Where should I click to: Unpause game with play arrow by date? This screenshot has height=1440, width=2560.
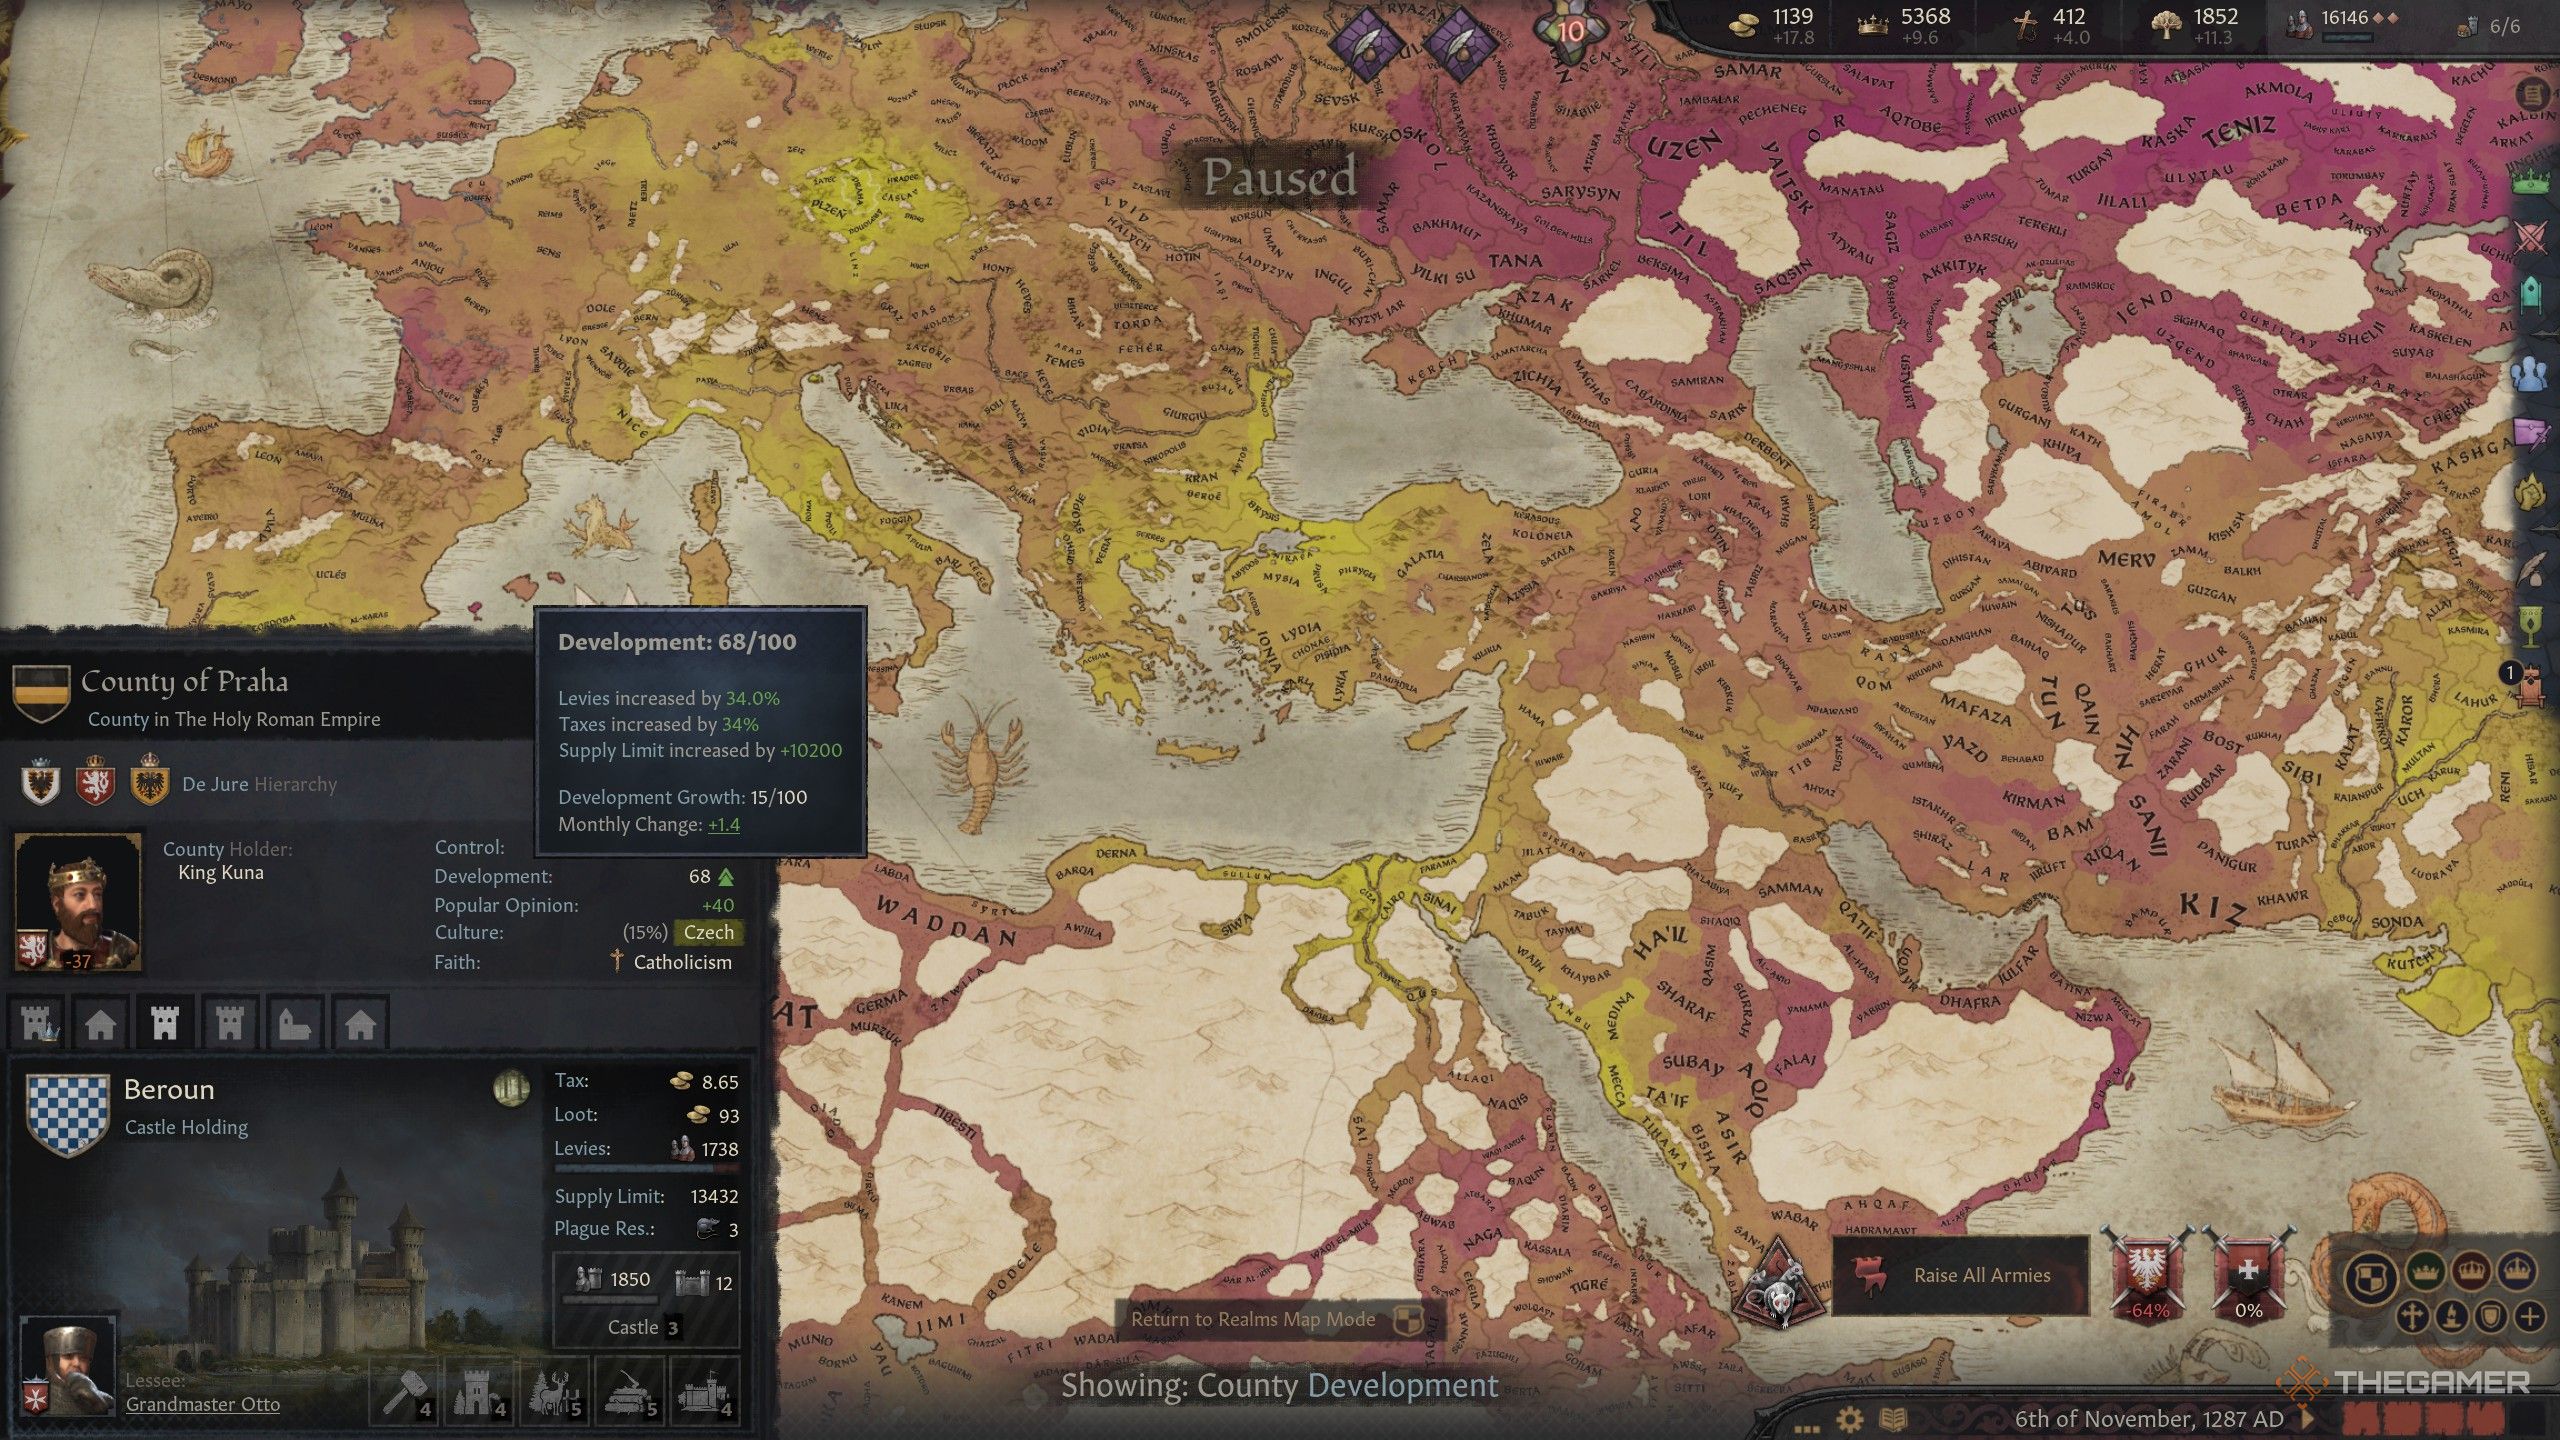[x=2308, y=1418]
